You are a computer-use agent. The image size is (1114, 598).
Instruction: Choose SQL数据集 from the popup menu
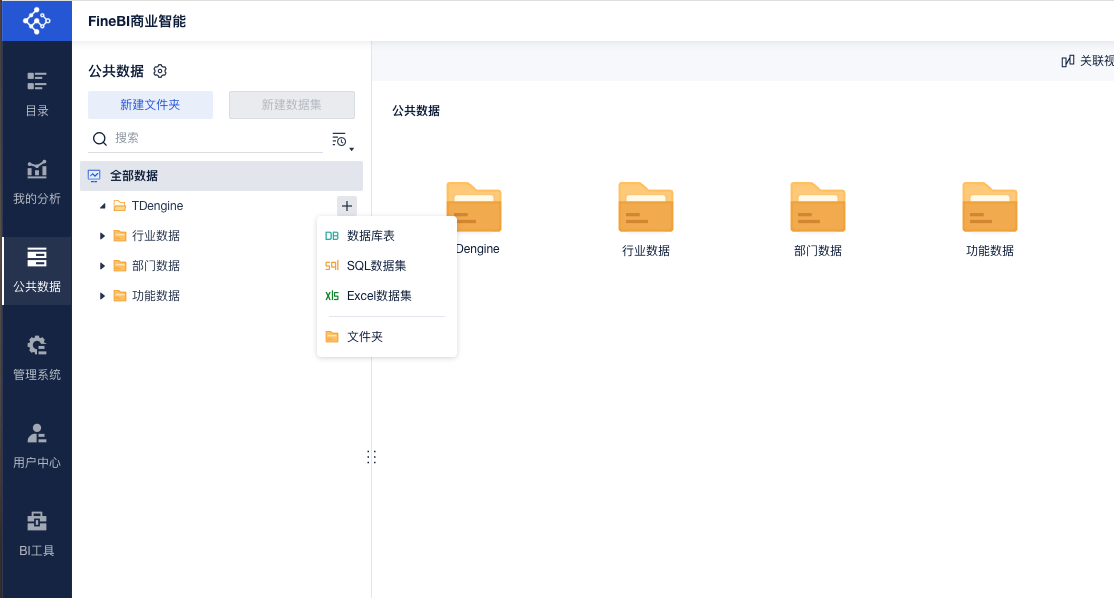[376, 266]
